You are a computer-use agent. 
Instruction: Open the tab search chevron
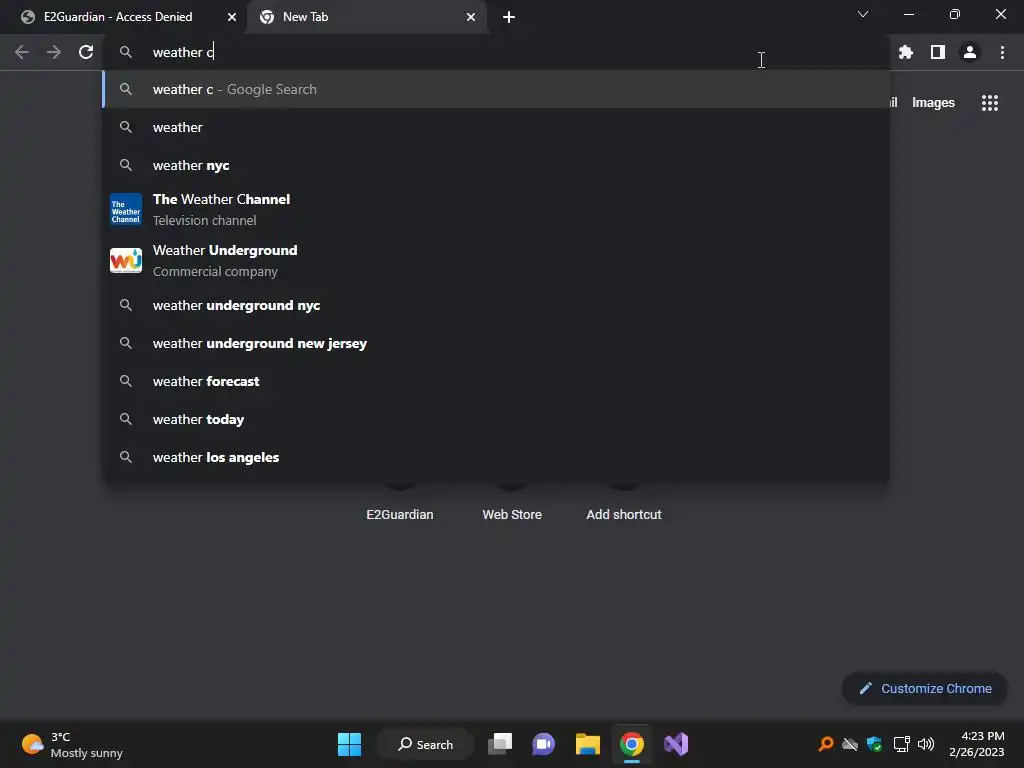coord(863,14)
